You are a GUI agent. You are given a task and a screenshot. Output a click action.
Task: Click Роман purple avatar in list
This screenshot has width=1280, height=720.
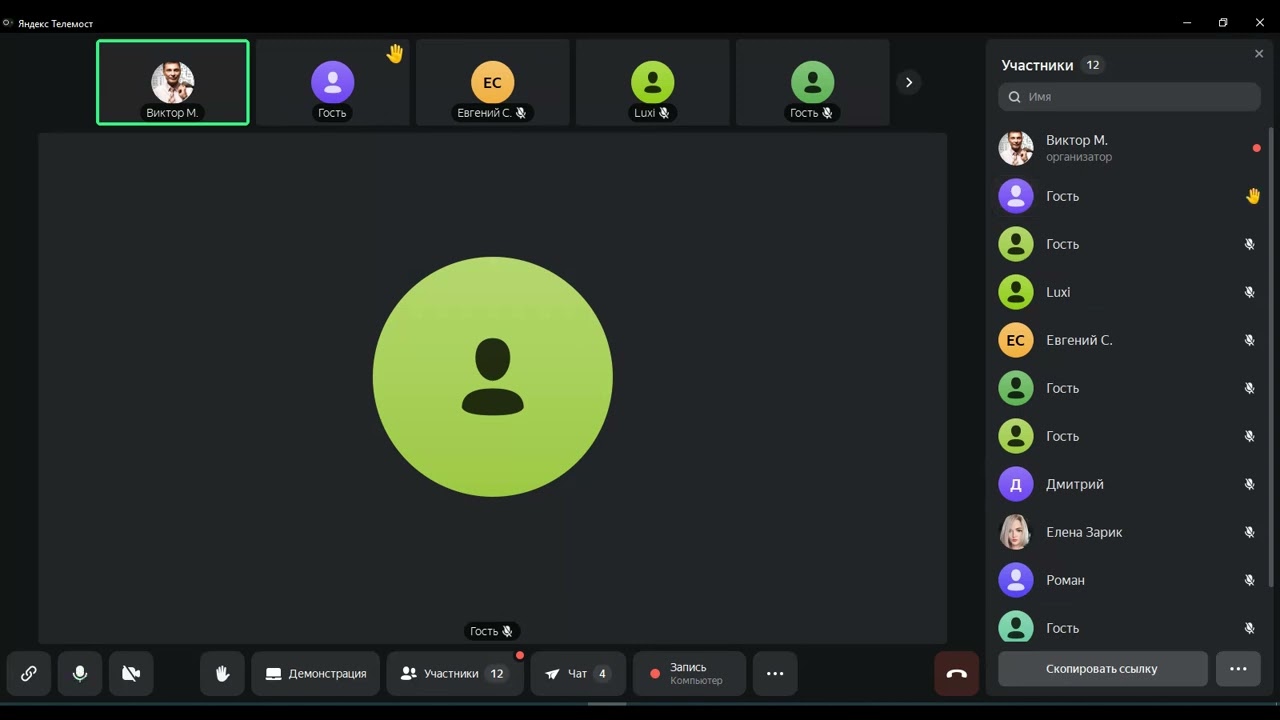coord(1016,580)
